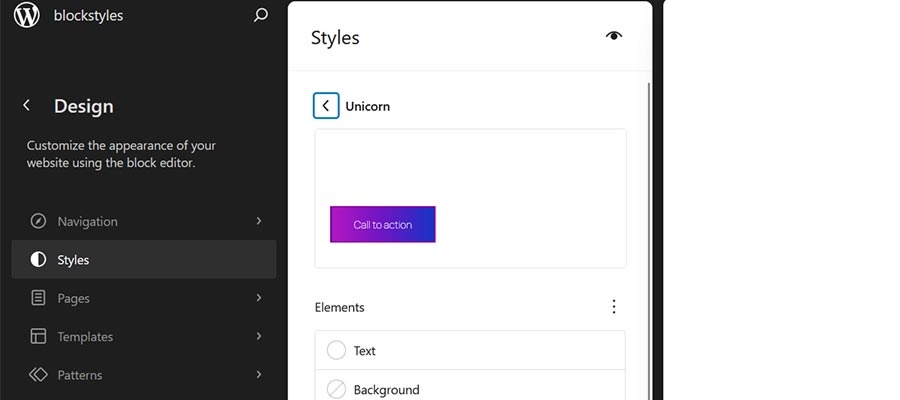
Task: Expand the Templates chevron arrow
Action: (259, 337)
